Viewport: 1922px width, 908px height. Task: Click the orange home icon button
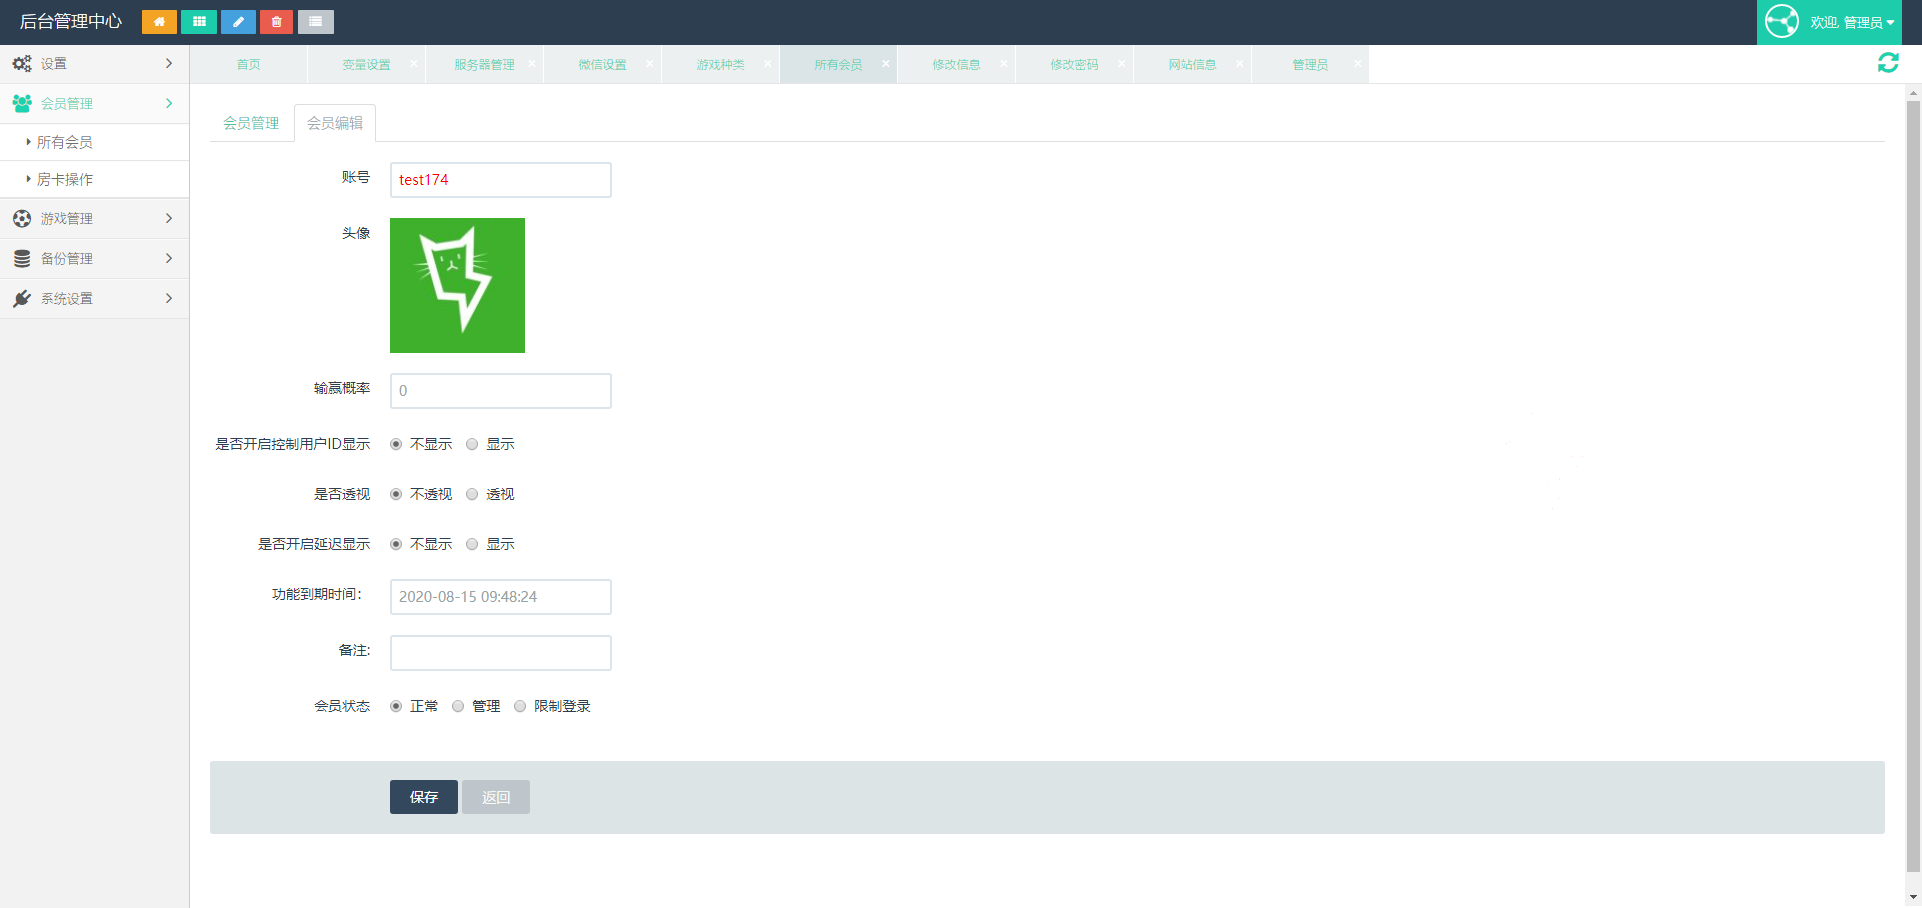159,21
